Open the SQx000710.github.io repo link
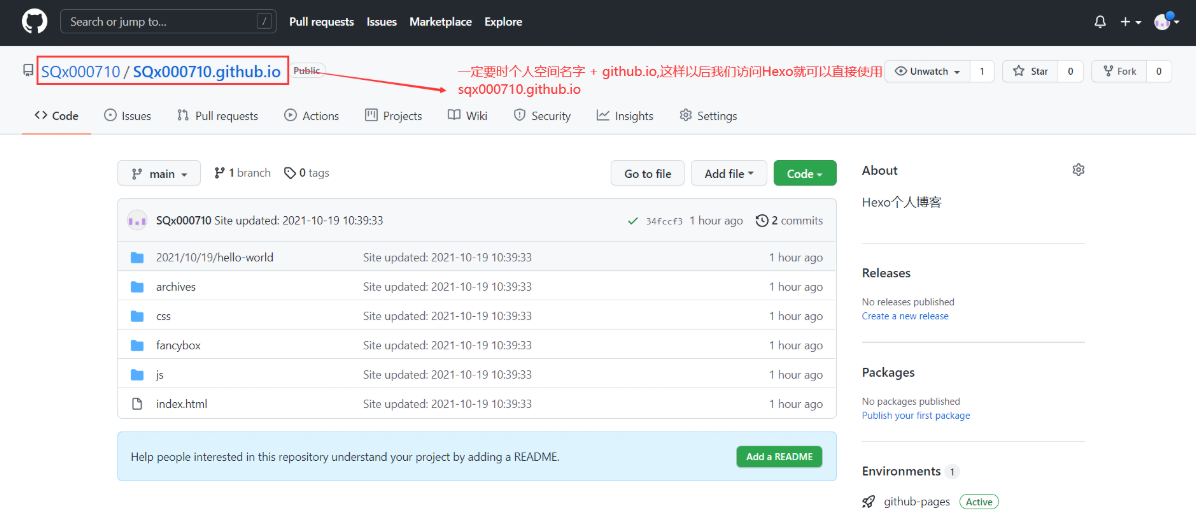Viewport: 1196px width, 521px height. click(207, 72)
